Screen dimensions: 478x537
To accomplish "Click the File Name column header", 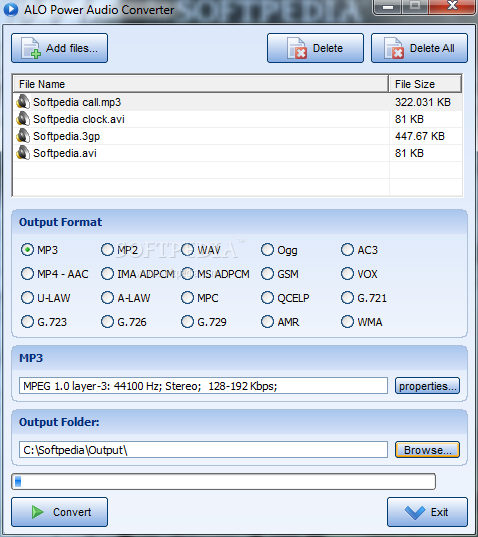I will pos(201,84).
